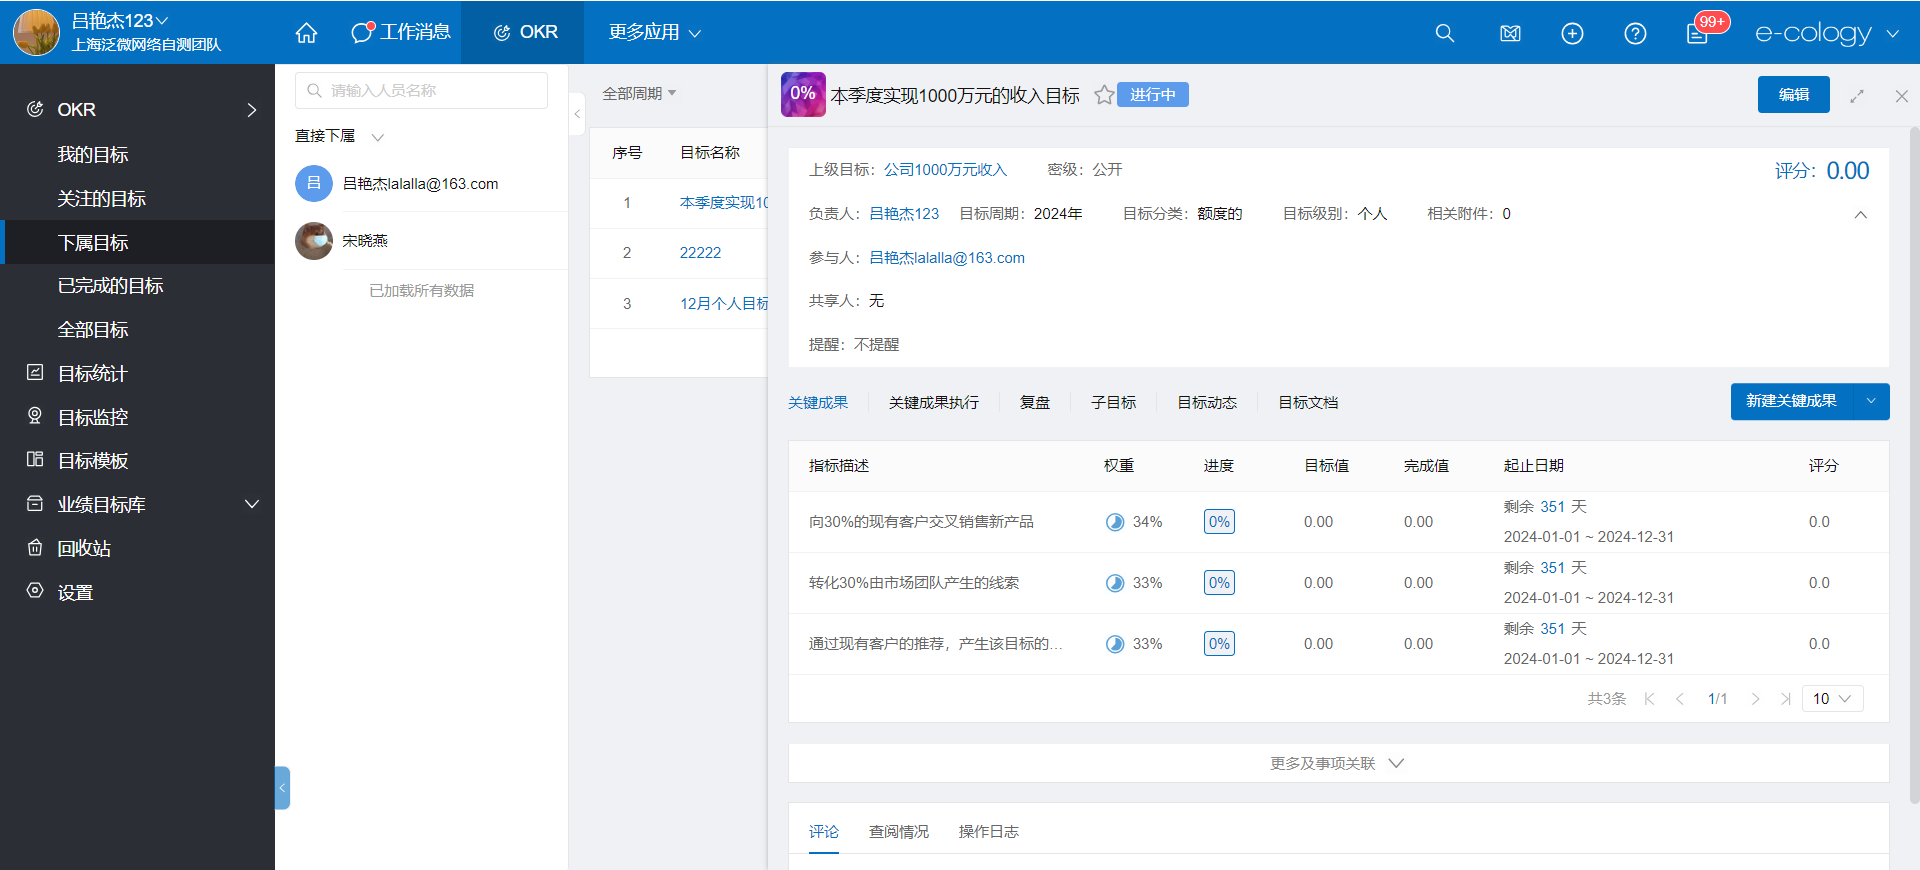
Task: Open the 更多应用 dropdown menu
Action: click(655, 33)
